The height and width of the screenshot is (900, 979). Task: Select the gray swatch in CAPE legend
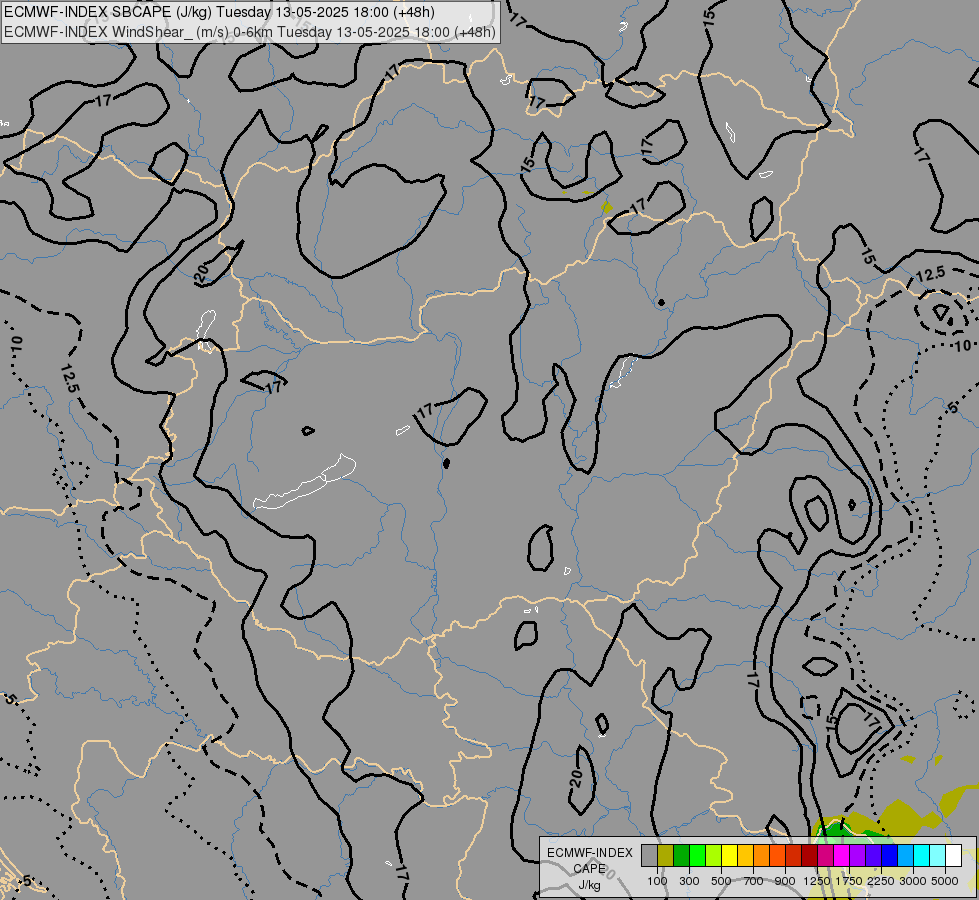(x=649, y=855)
